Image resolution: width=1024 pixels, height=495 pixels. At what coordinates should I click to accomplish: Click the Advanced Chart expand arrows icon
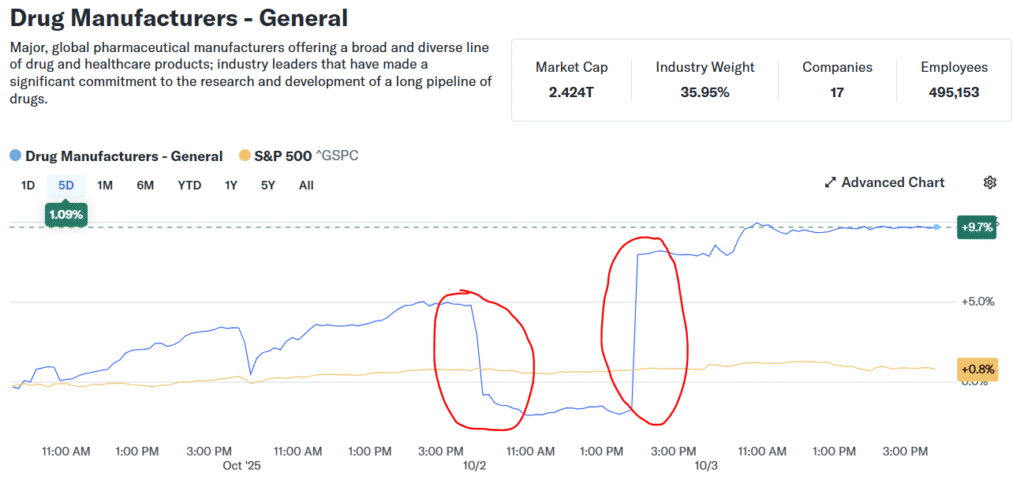[x=830, y=183]
